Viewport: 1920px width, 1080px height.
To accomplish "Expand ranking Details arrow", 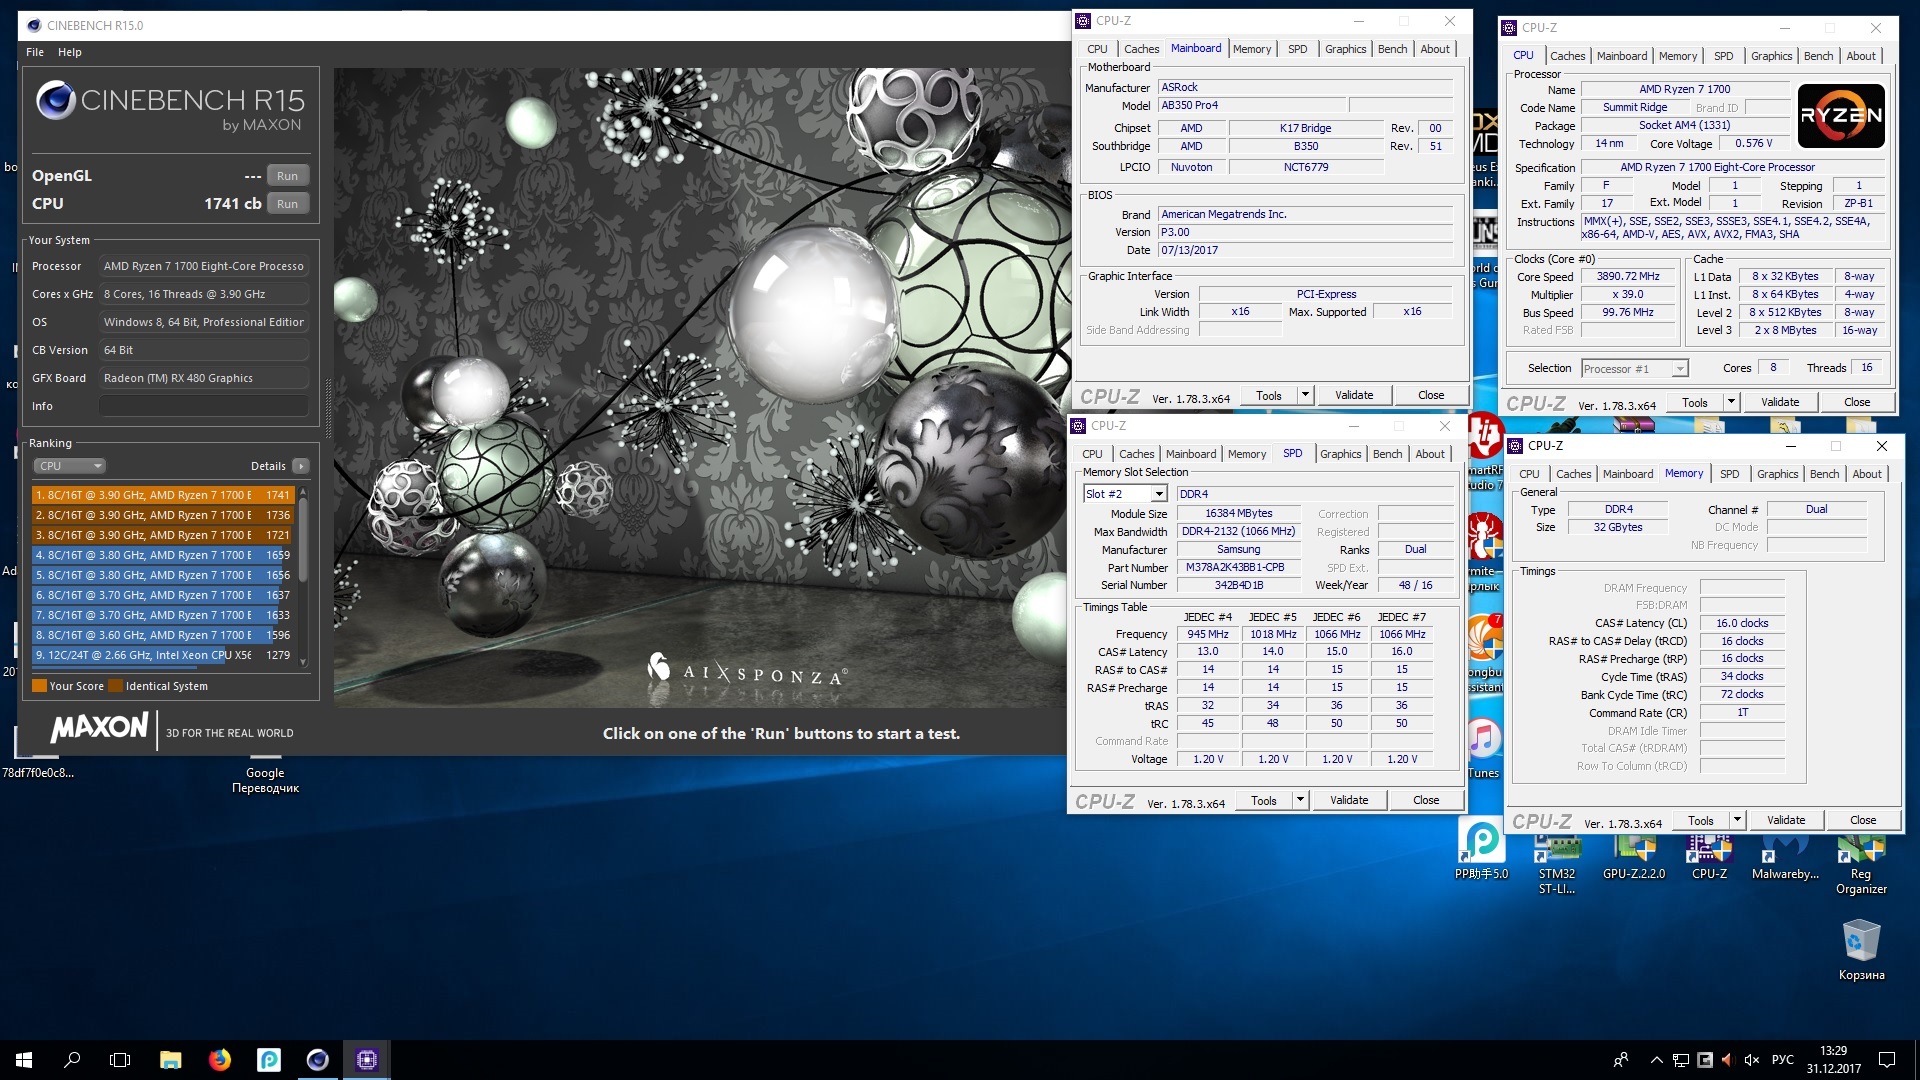I will pos(301,466).
